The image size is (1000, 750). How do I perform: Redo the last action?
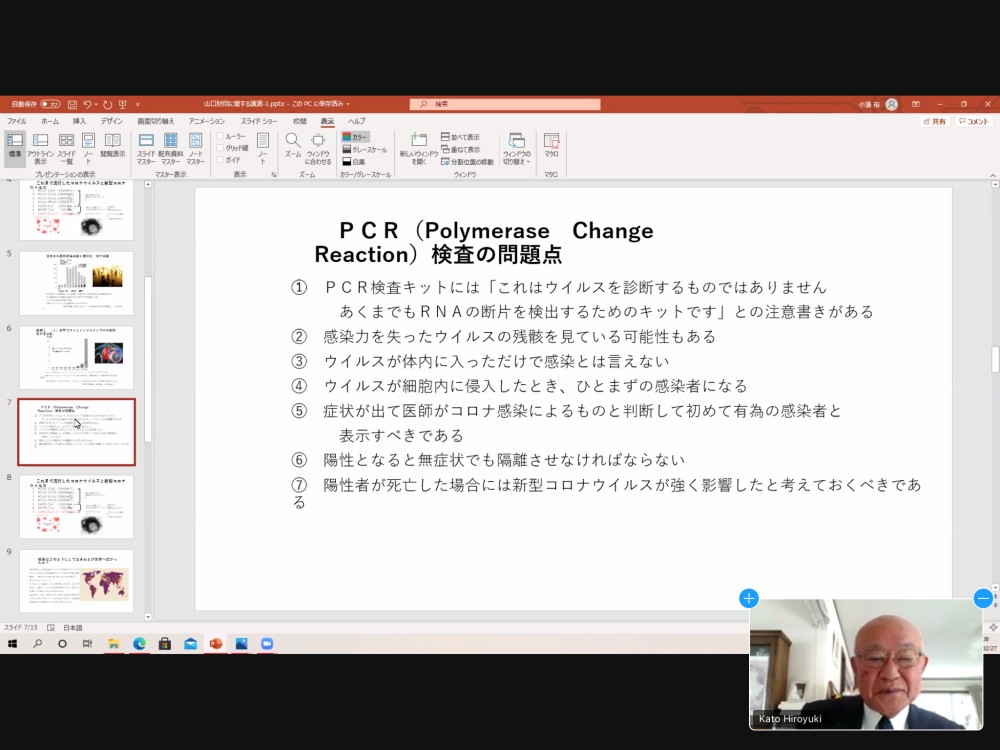[x=107, y=104]
